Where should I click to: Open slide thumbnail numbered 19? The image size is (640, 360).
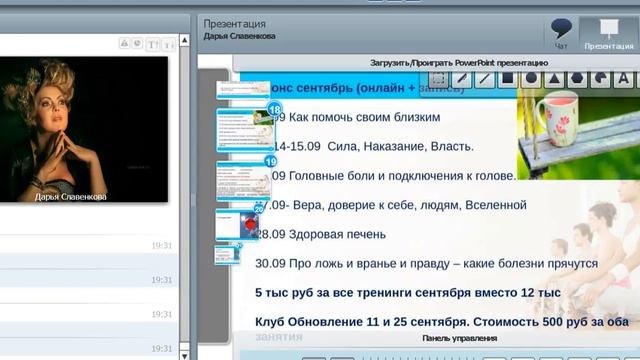(244, 181)
